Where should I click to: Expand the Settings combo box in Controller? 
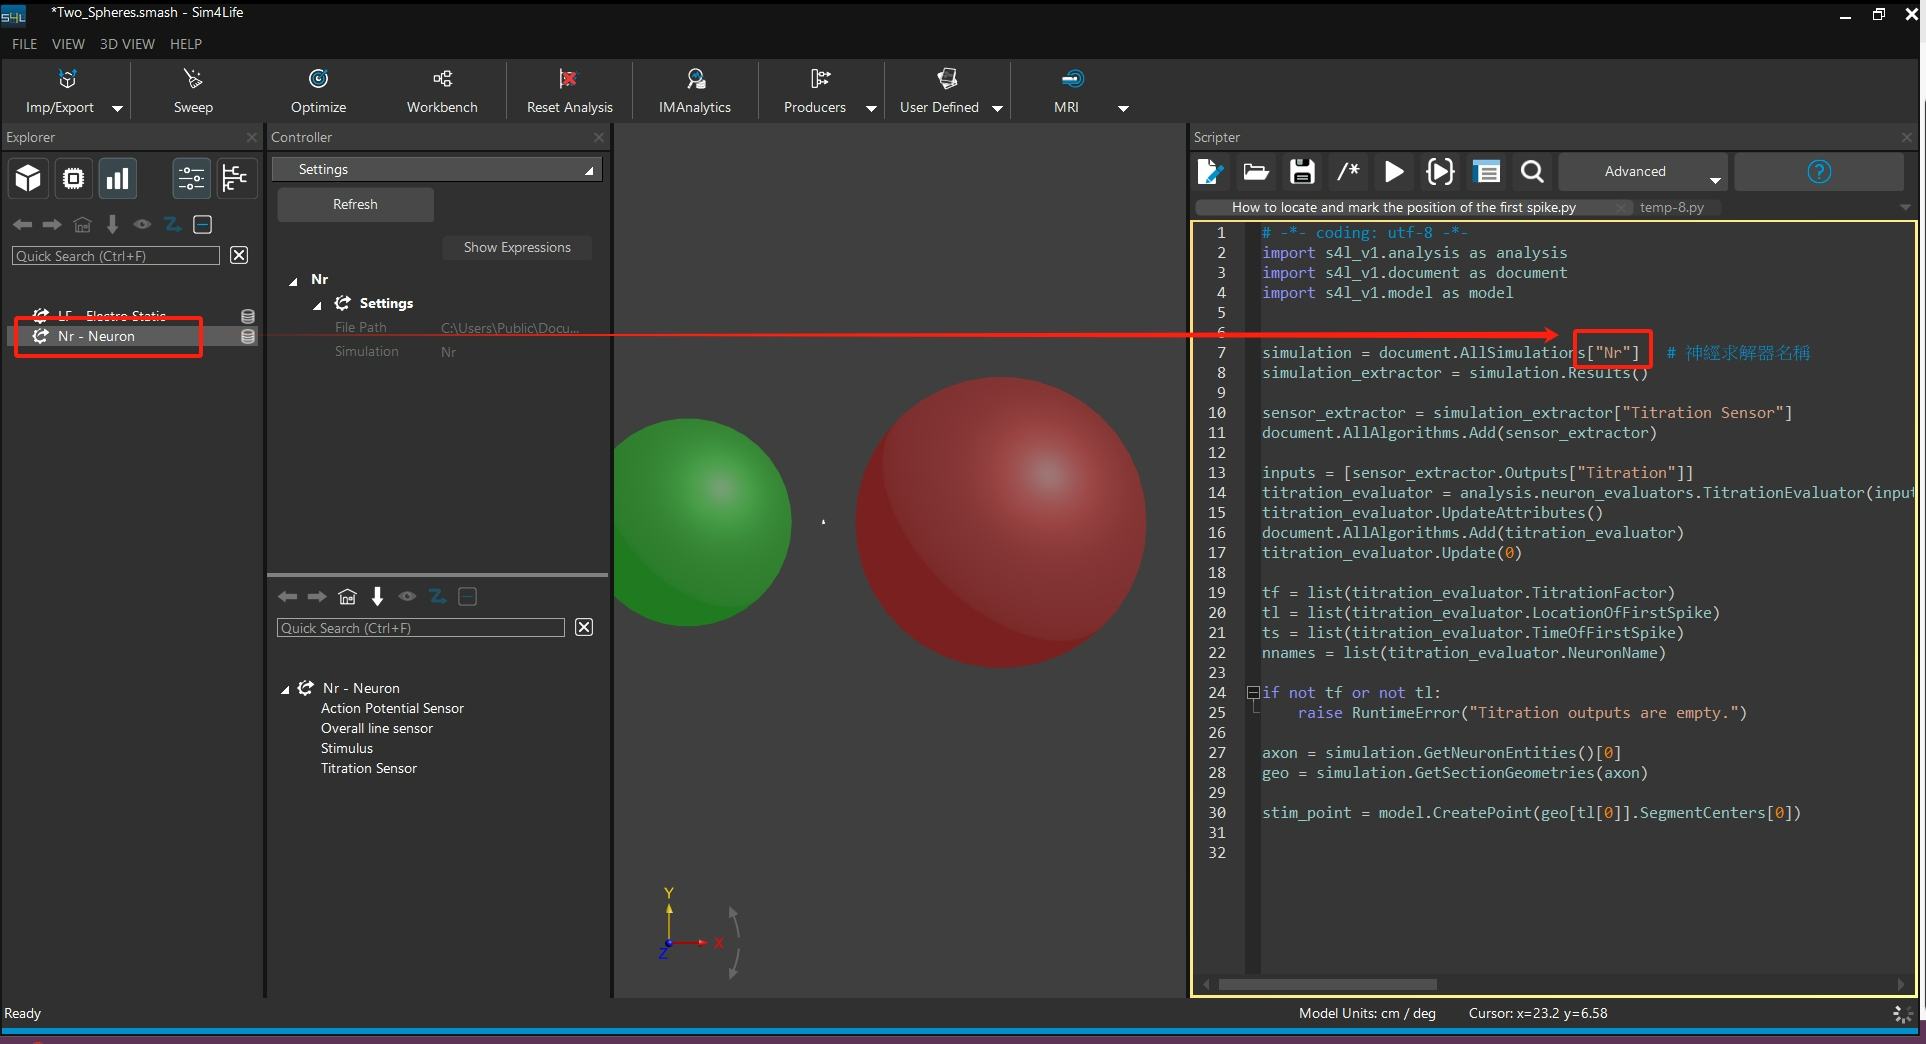[x=437, y=170]
